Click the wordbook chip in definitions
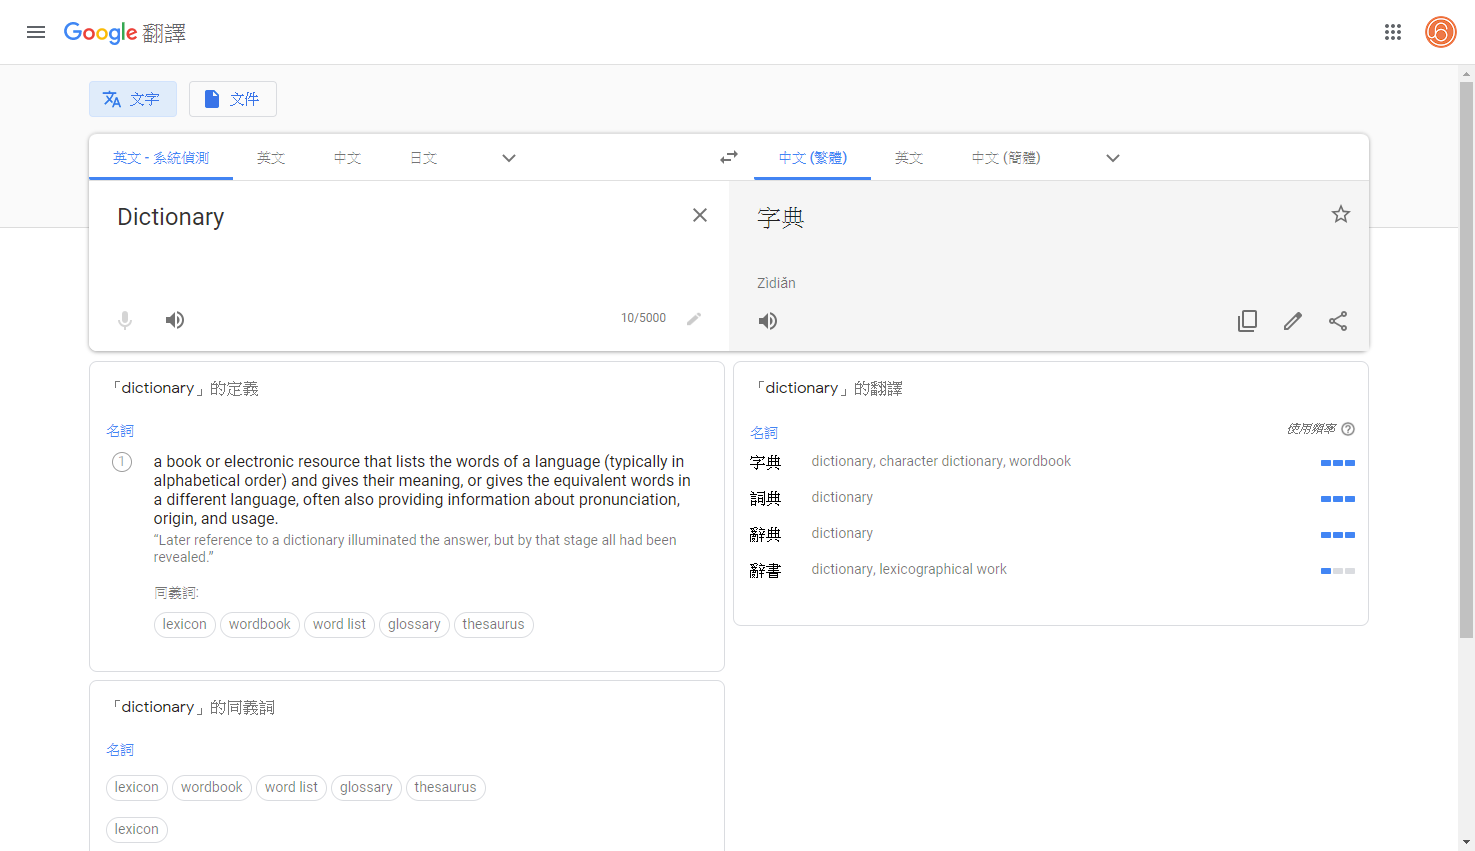 tap(260, 624)
